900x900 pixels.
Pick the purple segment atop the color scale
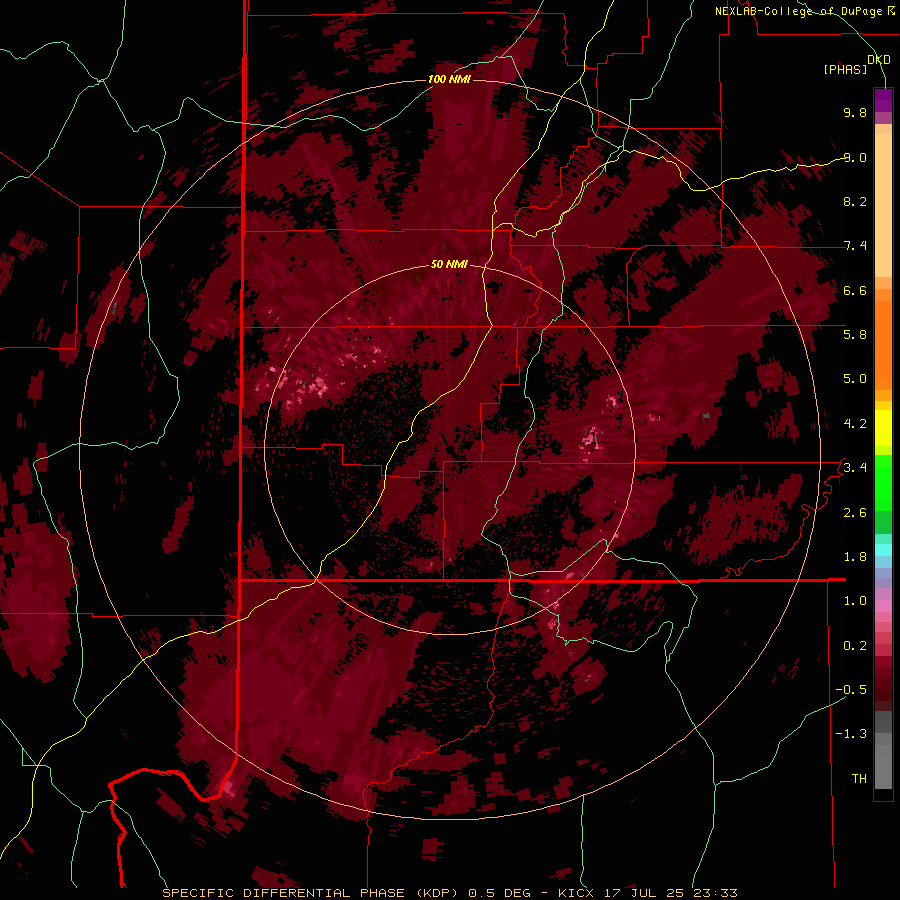pyautogui.click(x=883, y=100)
